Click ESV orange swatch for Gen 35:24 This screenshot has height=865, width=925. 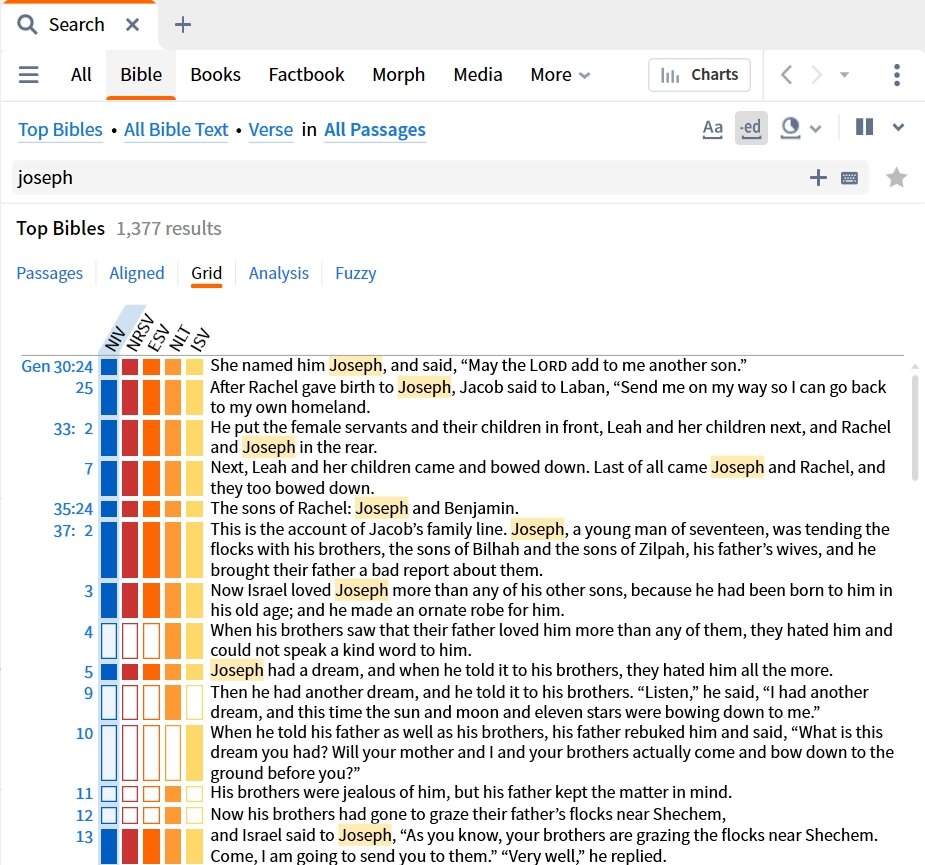pos(152,508)
